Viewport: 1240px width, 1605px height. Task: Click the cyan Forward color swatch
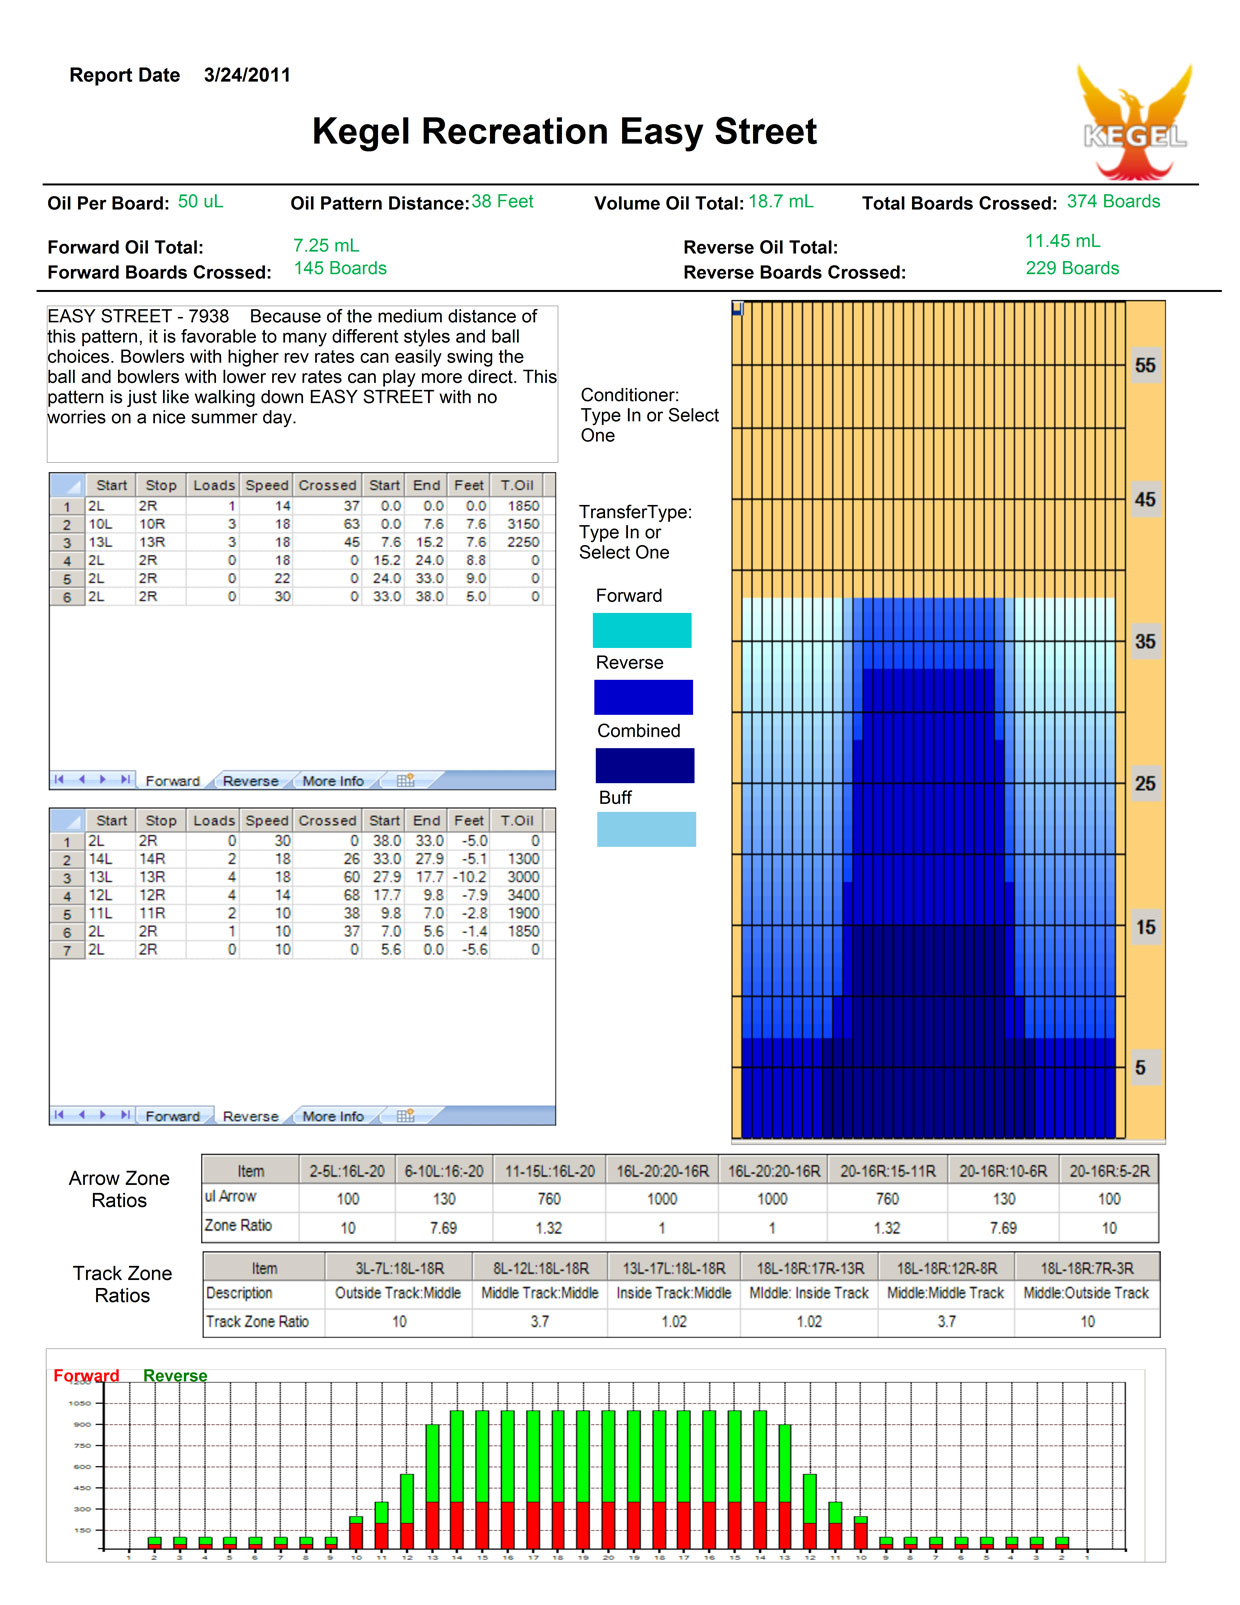coord(642,630)
